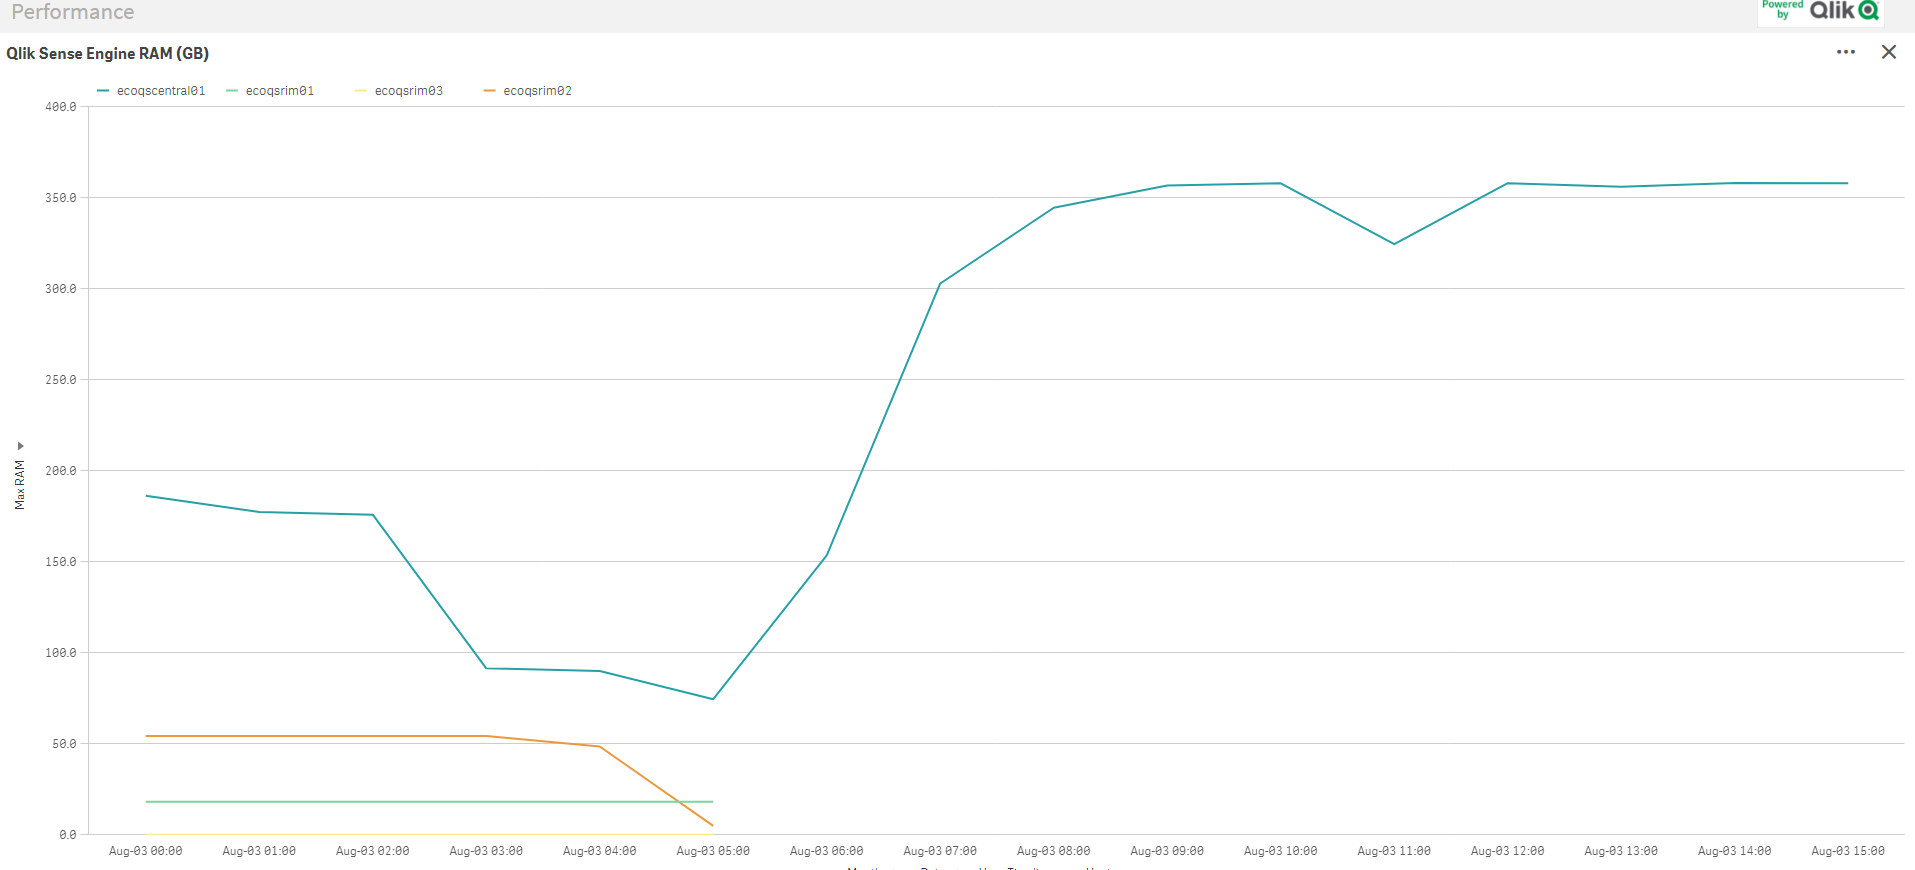Screen dimensions: 1915x870
Task: Click the ecoqsrim02 orange legend marker
Action: click(x=490, y=91)
